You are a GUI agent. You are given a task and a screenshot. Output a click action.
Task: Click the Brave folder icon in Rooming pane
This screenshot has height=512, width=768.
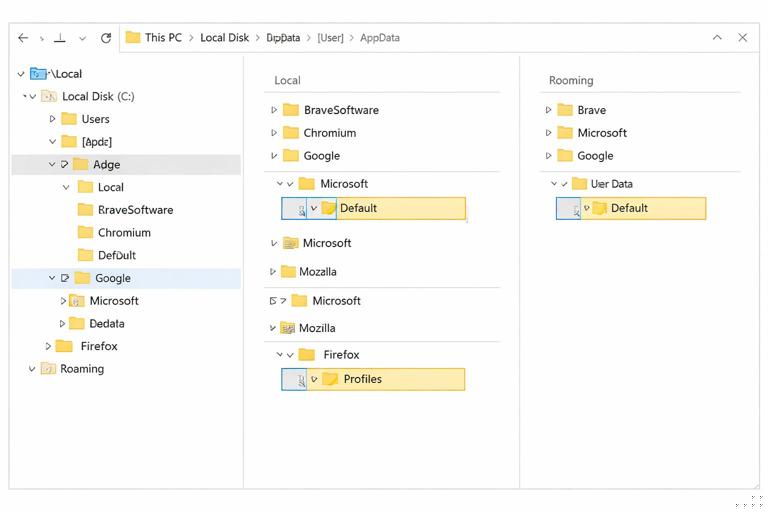point(565,110)
